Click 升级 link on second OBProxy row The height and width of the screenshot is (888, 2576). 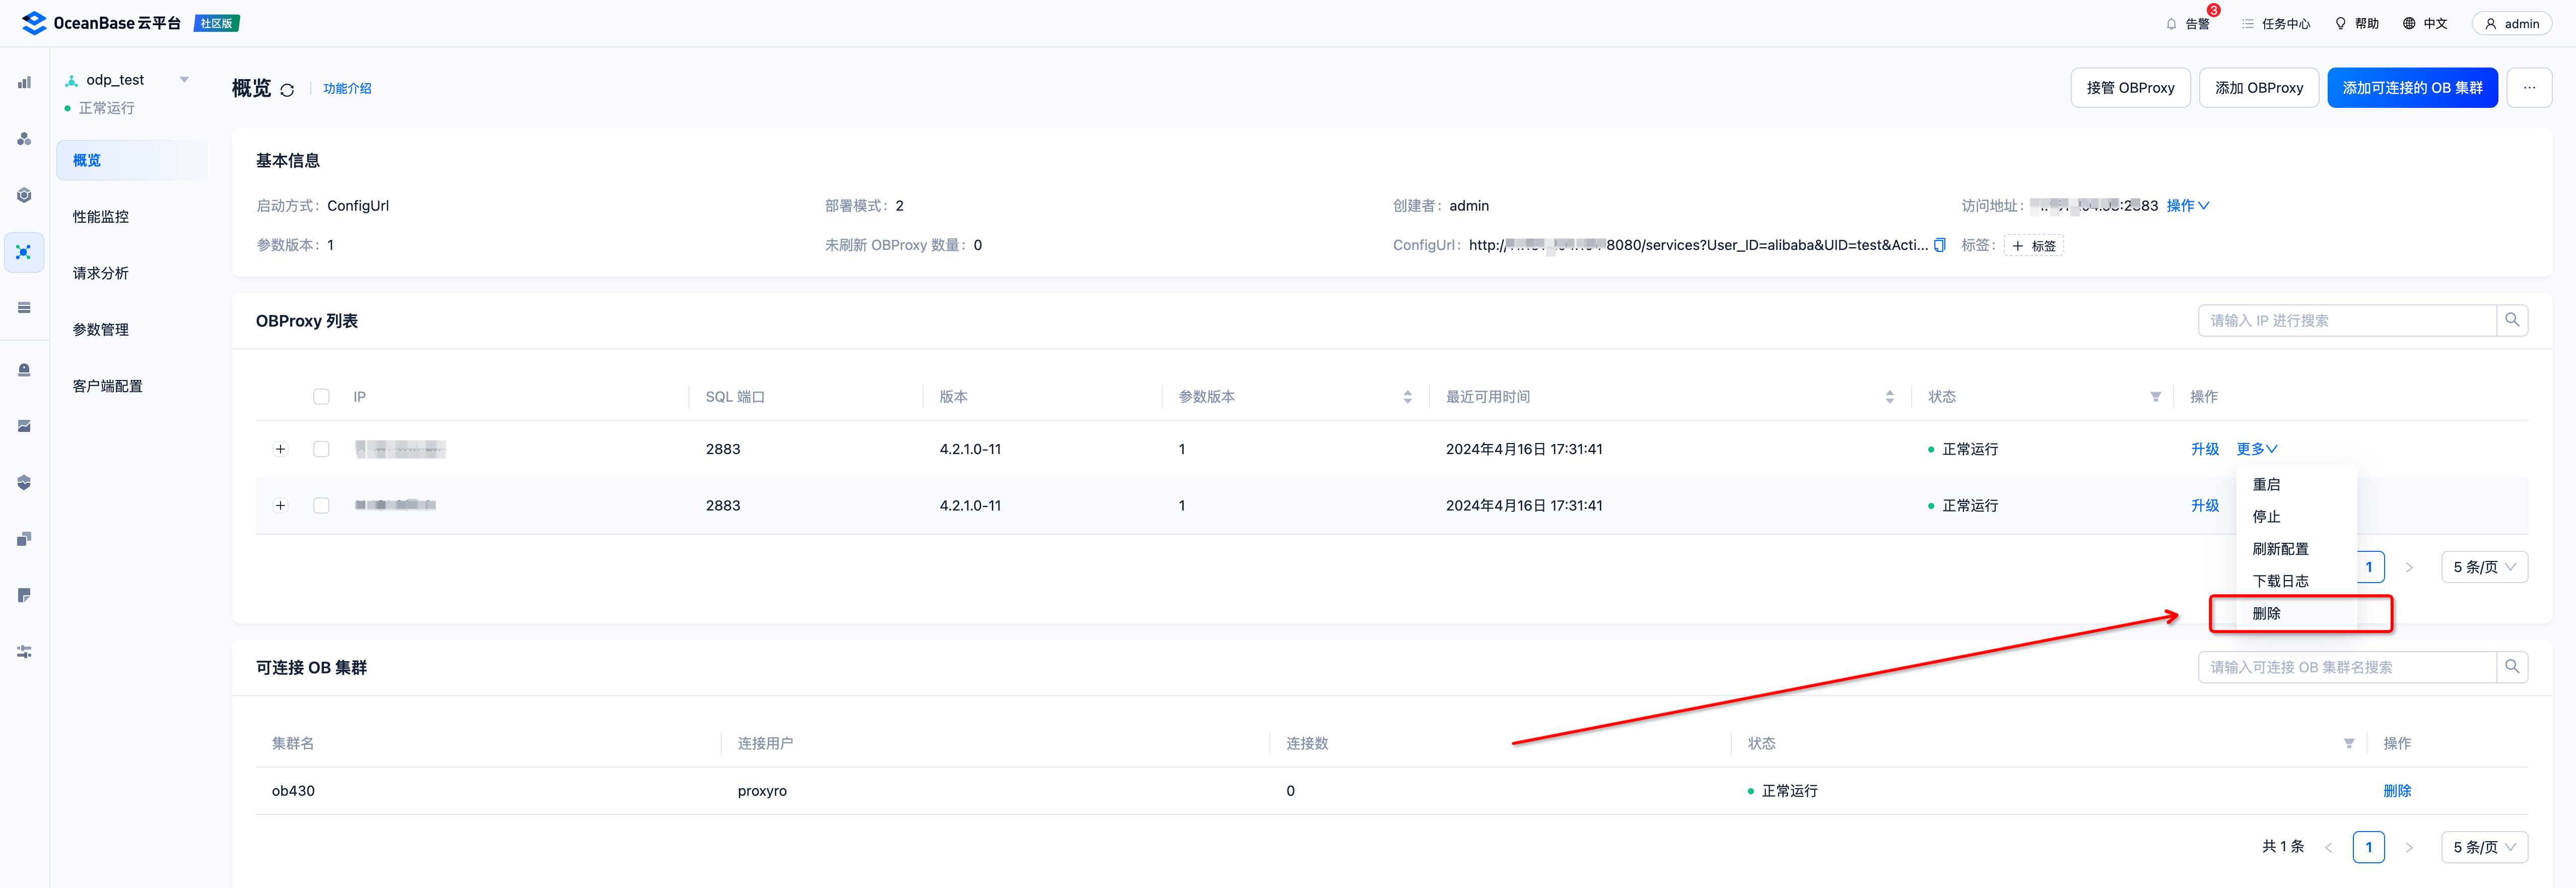click(x=2204, y=506)
